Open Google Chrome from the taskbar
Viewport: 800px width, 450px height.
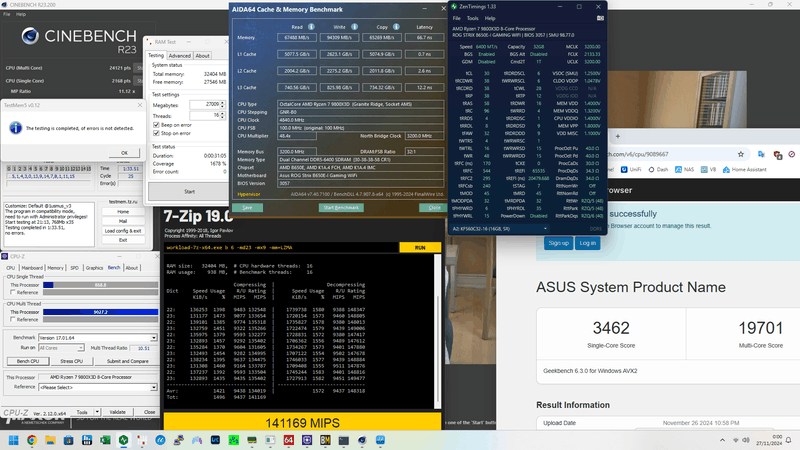[32, 440]
